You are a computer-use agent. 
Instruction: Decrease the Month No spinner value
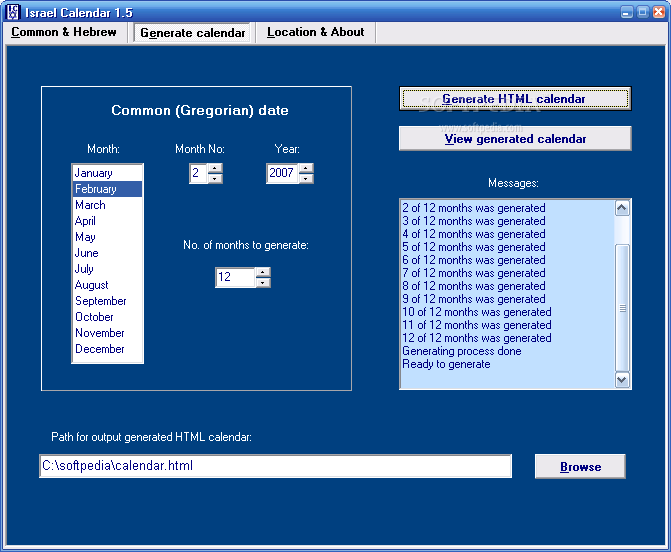tap(215, 178)
